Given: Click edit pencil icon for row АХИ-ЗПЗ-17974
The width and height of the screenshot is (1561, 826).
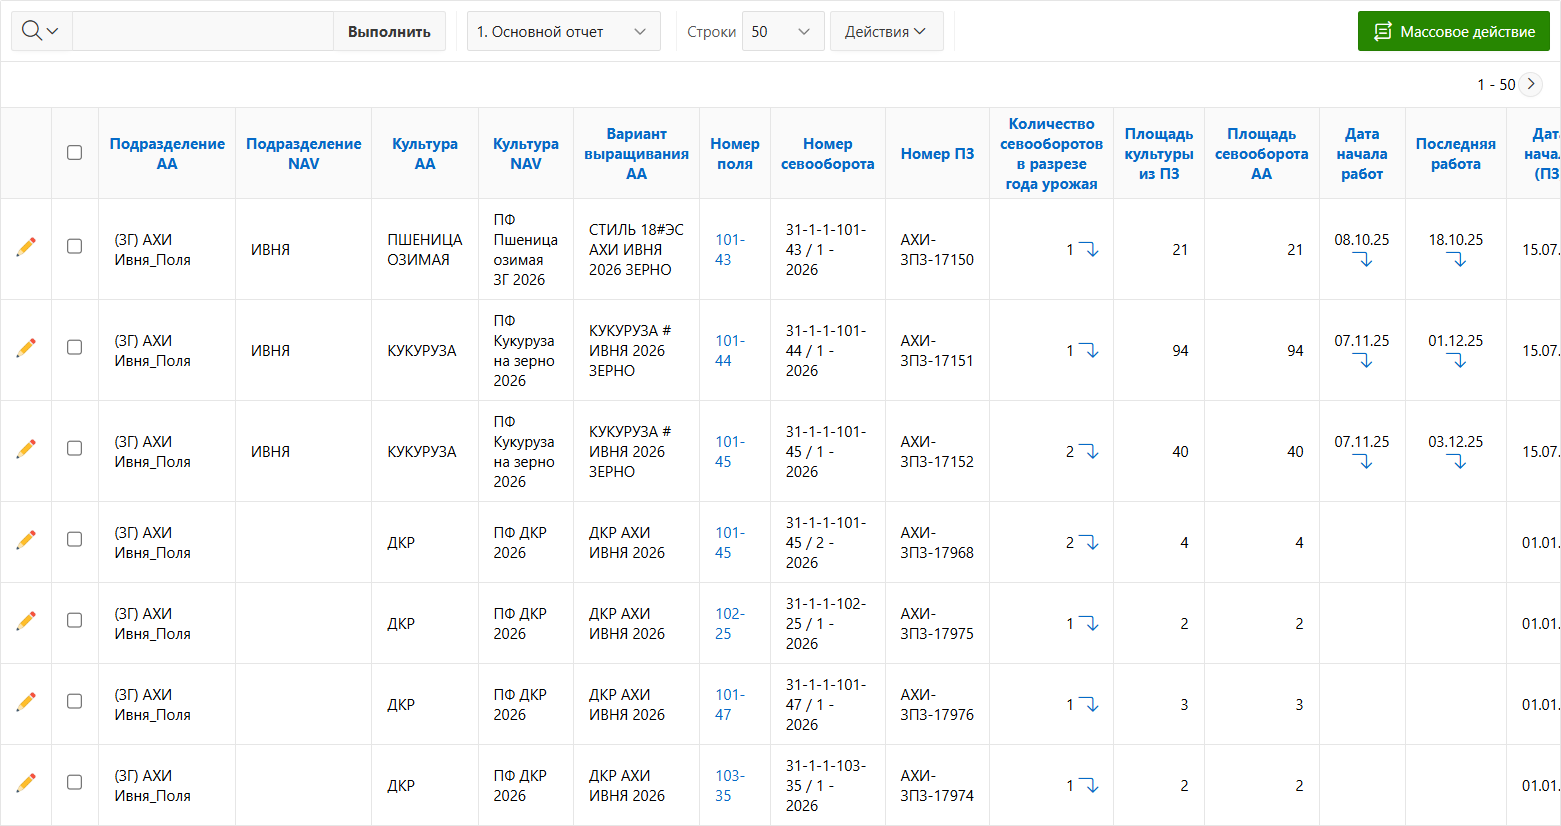Looking at the screenshot, I should click(x=26, y=783).
